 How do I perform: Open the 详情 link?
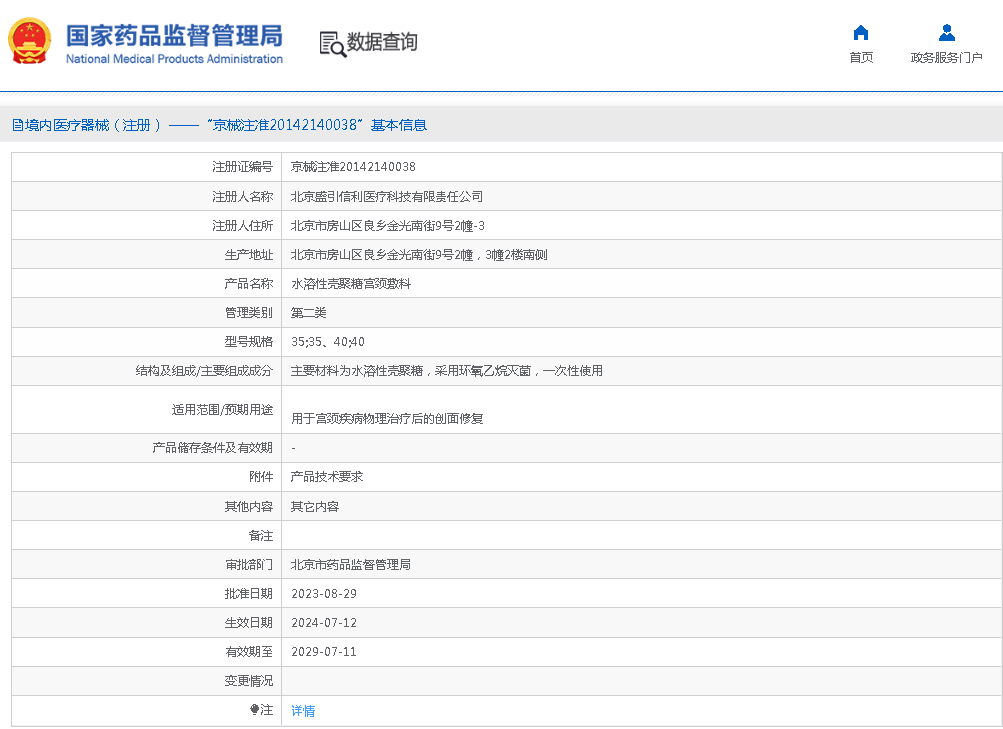point(303,711)
